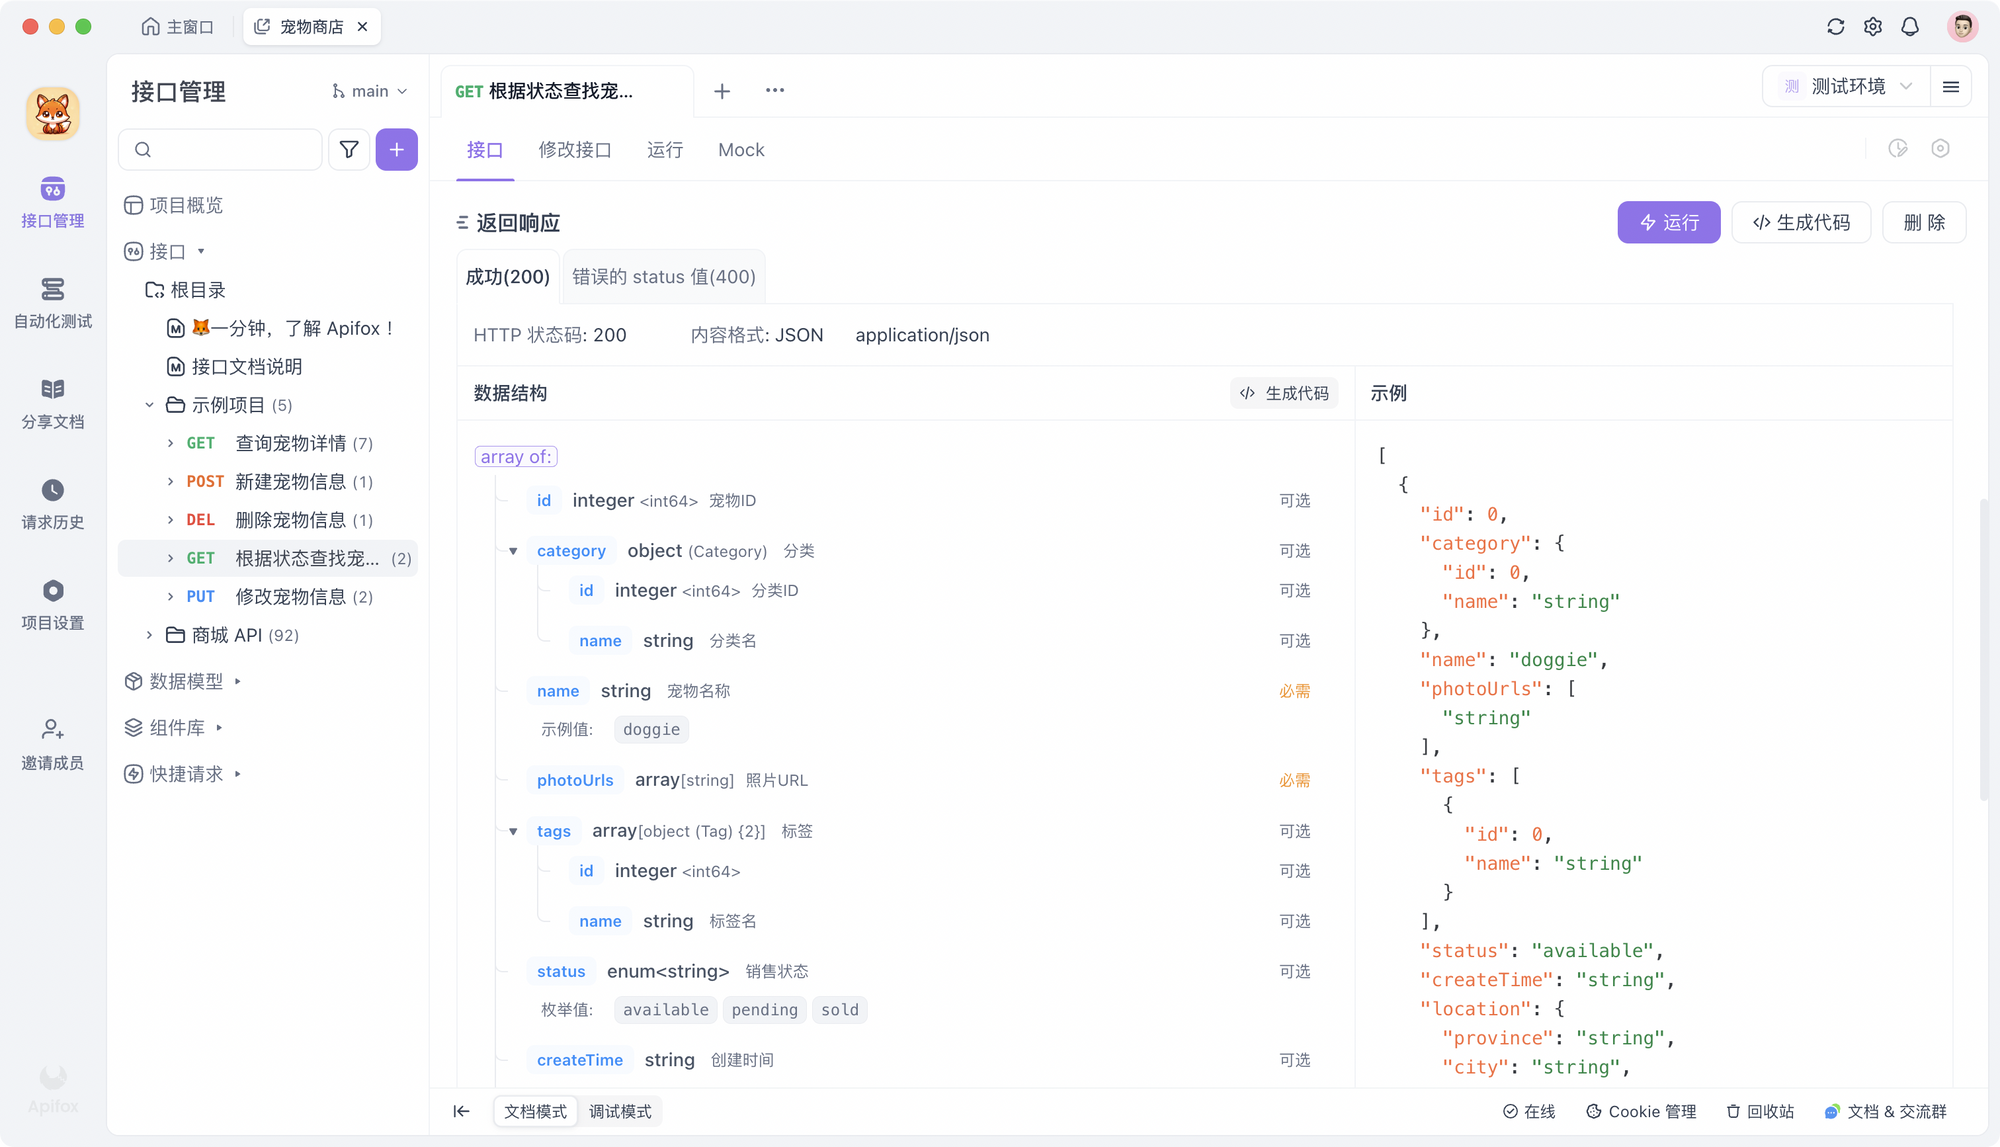
Task: Click the user avatar
Action: [x=1962, y=27]
